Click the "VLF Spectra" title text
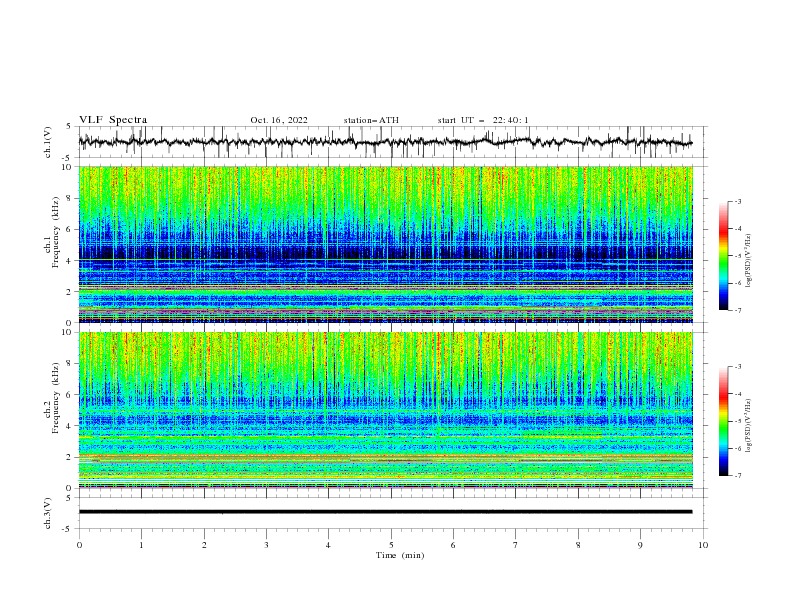This screenshot has height=612, width=792. [x=113, y=120]
